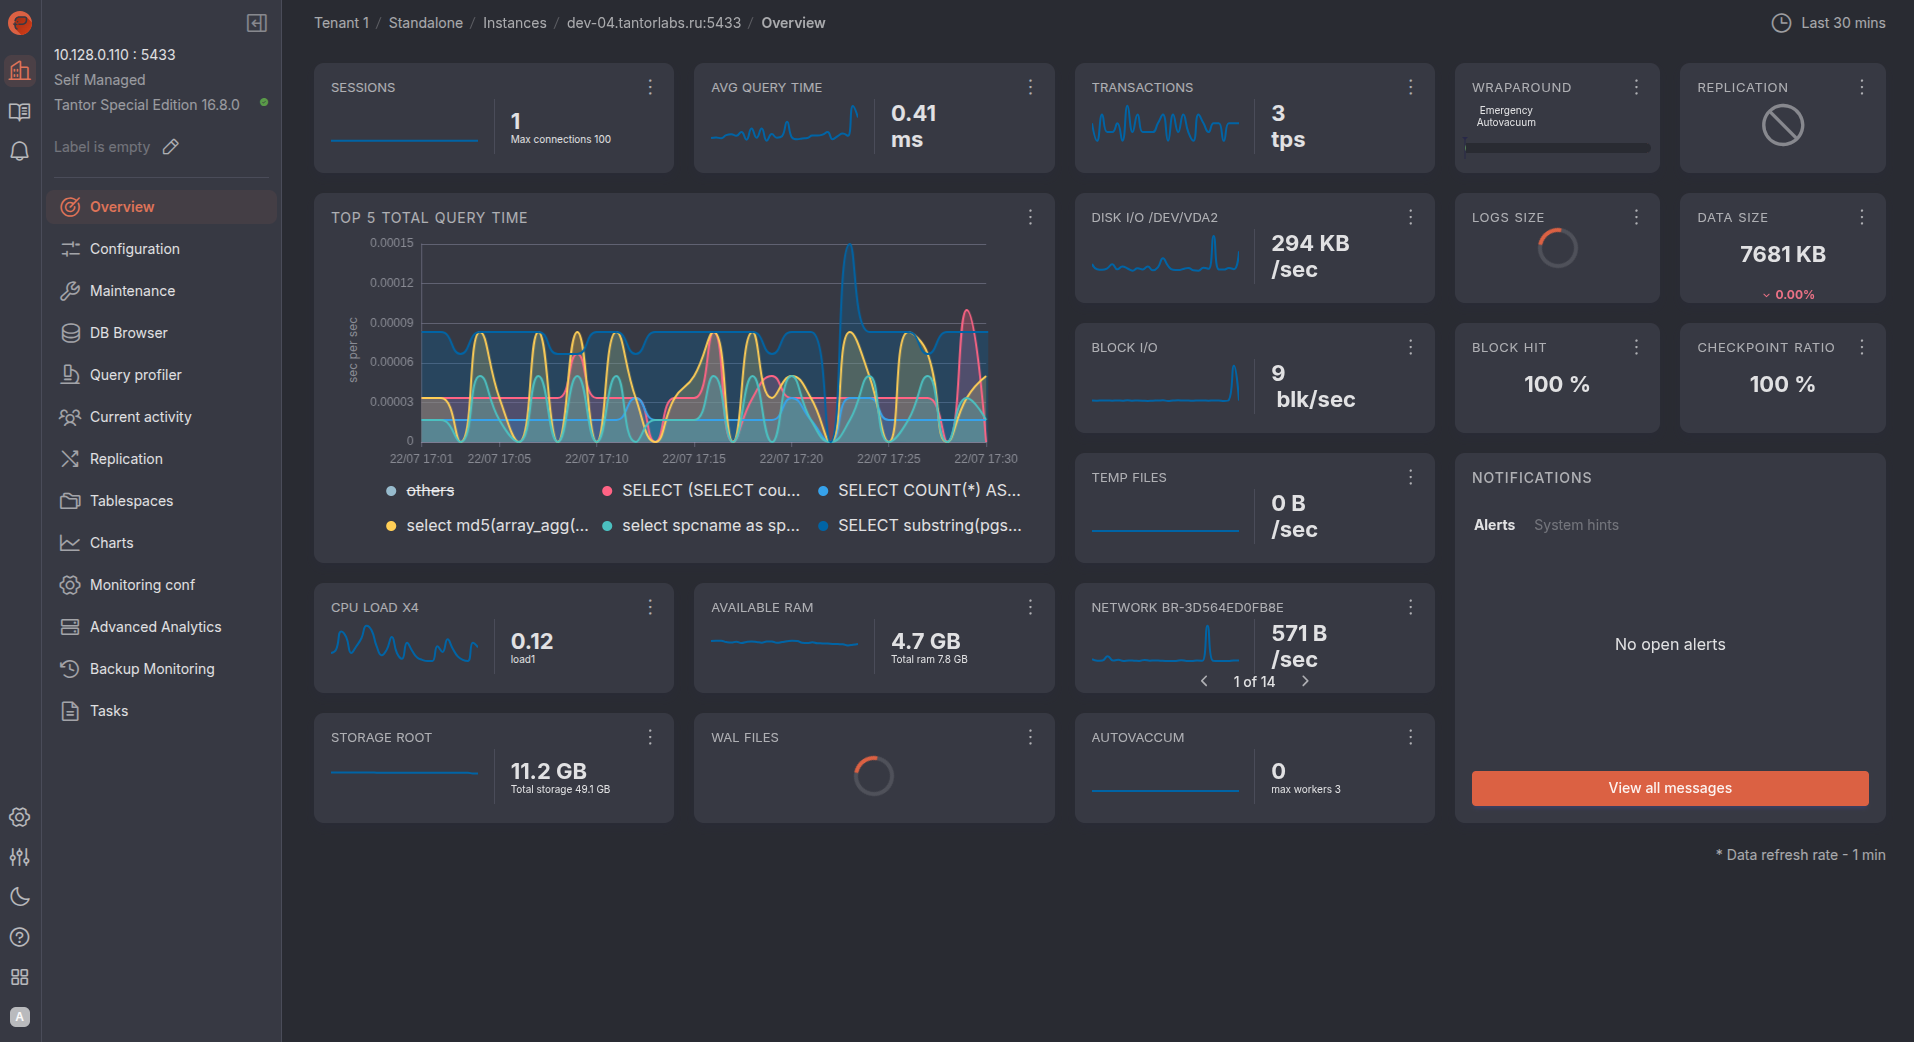Open notifications bell icon
This screenshot has width=1914, height=1042.
coord(20,151)
